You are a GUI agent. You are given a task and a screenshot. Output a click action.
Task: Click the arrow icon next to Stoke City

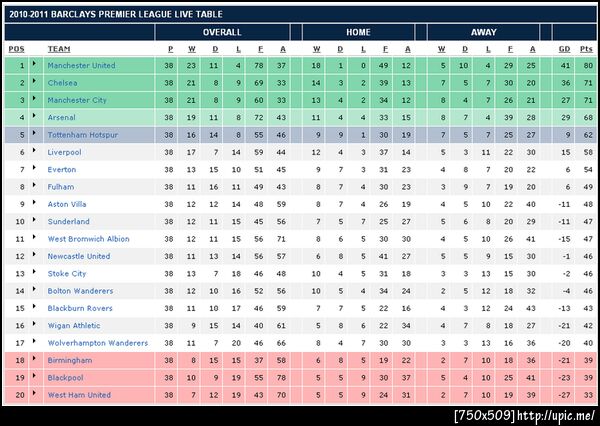[x=36, y=273]
